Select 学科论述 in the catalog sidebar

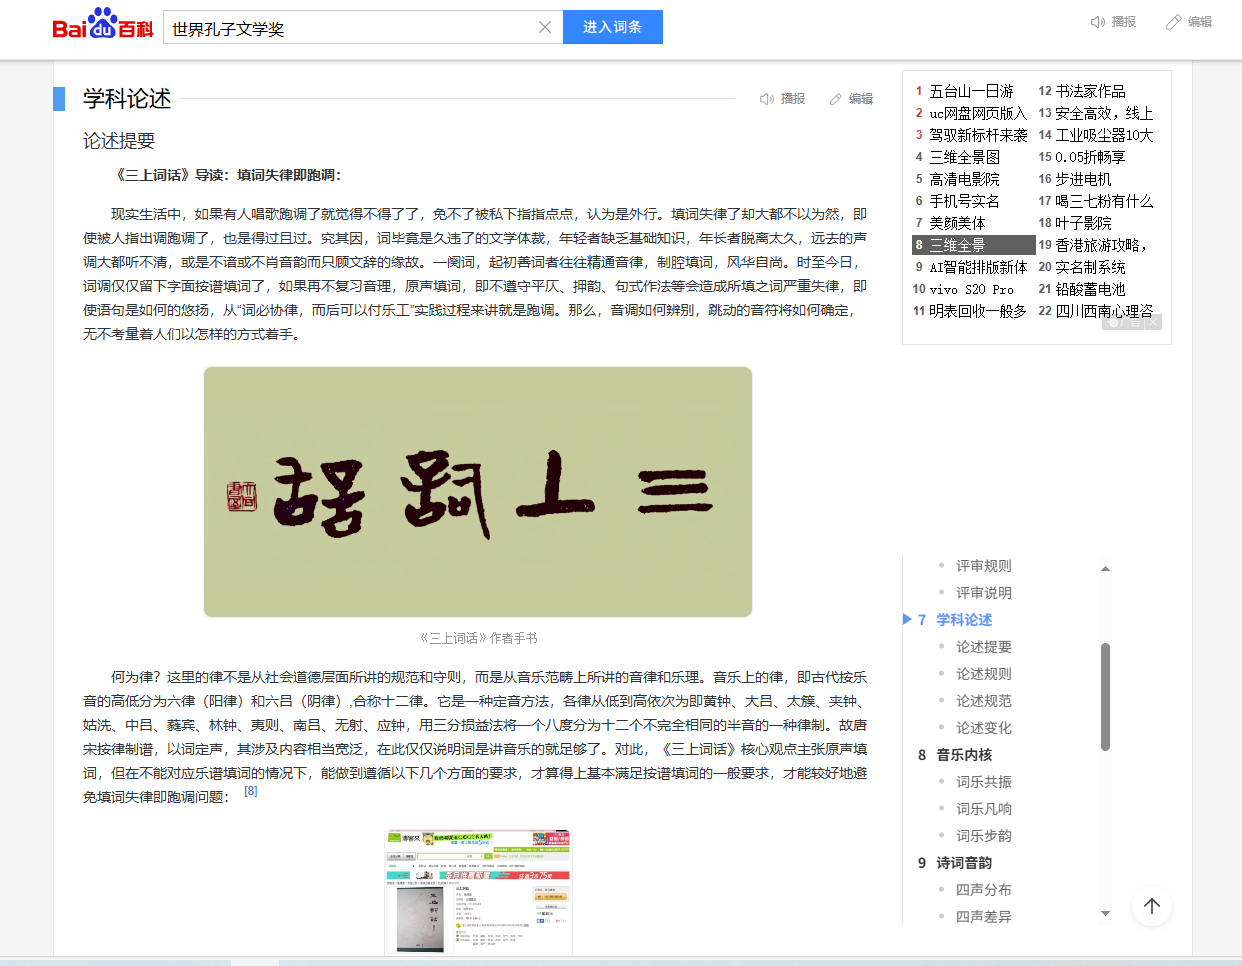(x=964, y=620)
